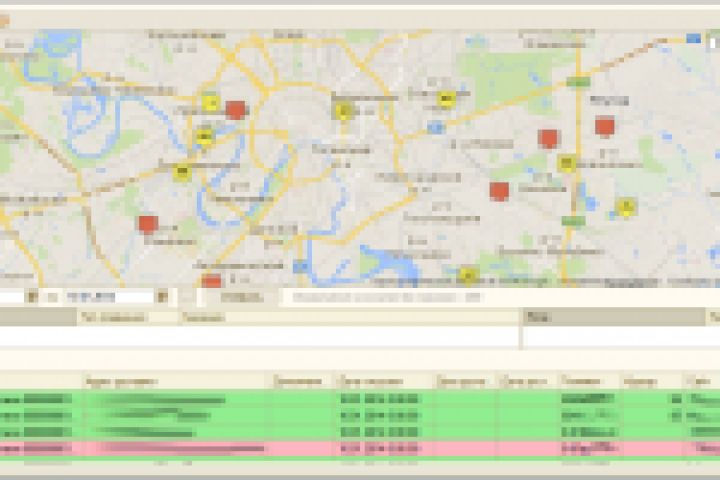The image size is (720, 480).
Task: Select the pink highlighted row in the orders table
Action: click(360, 449)
